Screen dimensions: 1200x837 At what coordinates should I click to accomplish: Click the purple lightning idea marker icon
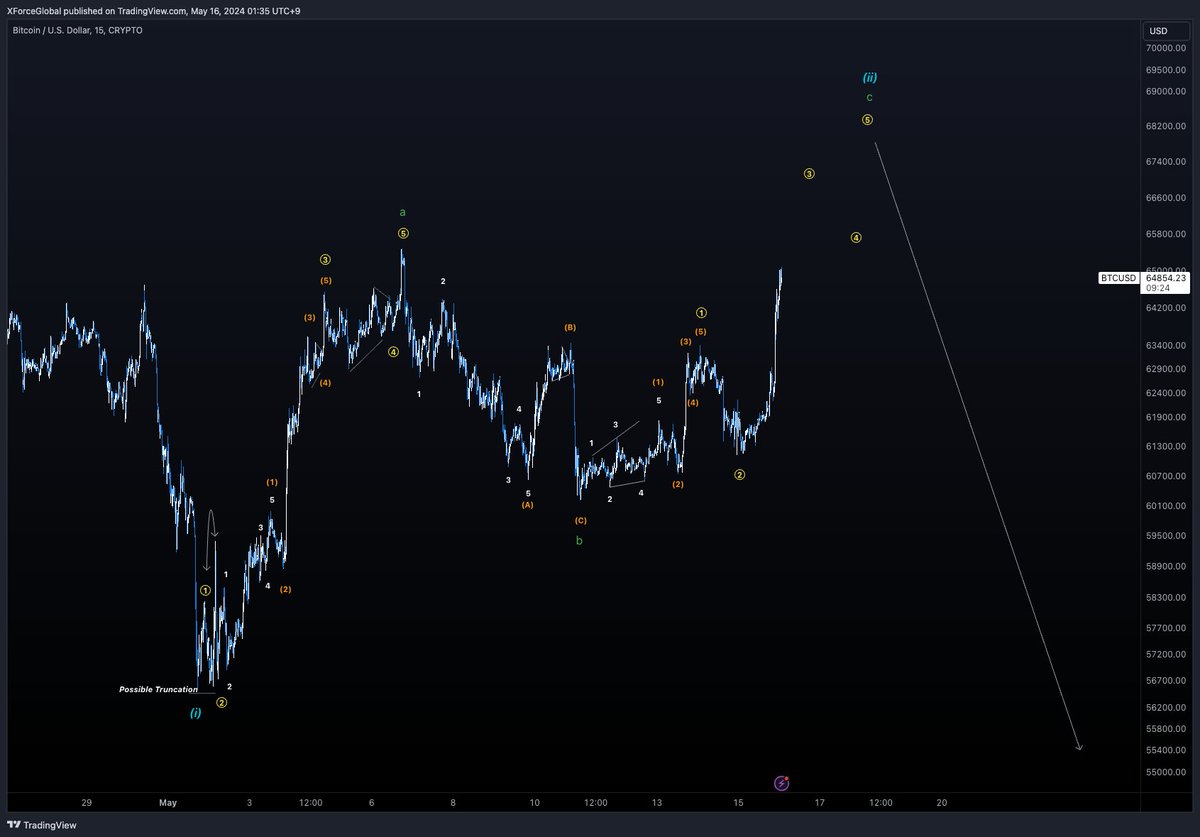tap(782, 783)
